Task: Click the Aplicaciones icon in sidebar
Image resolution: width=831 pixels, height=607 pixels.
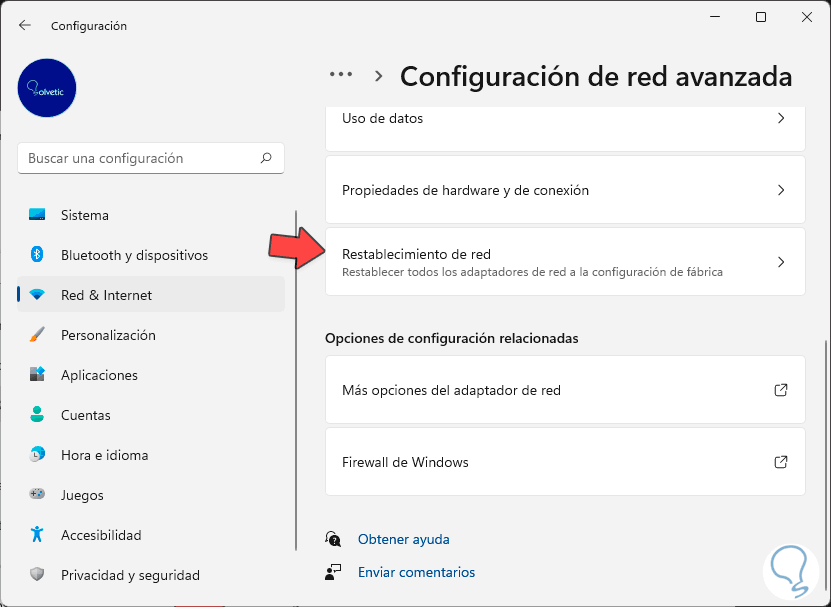Action: click(37, 375)
